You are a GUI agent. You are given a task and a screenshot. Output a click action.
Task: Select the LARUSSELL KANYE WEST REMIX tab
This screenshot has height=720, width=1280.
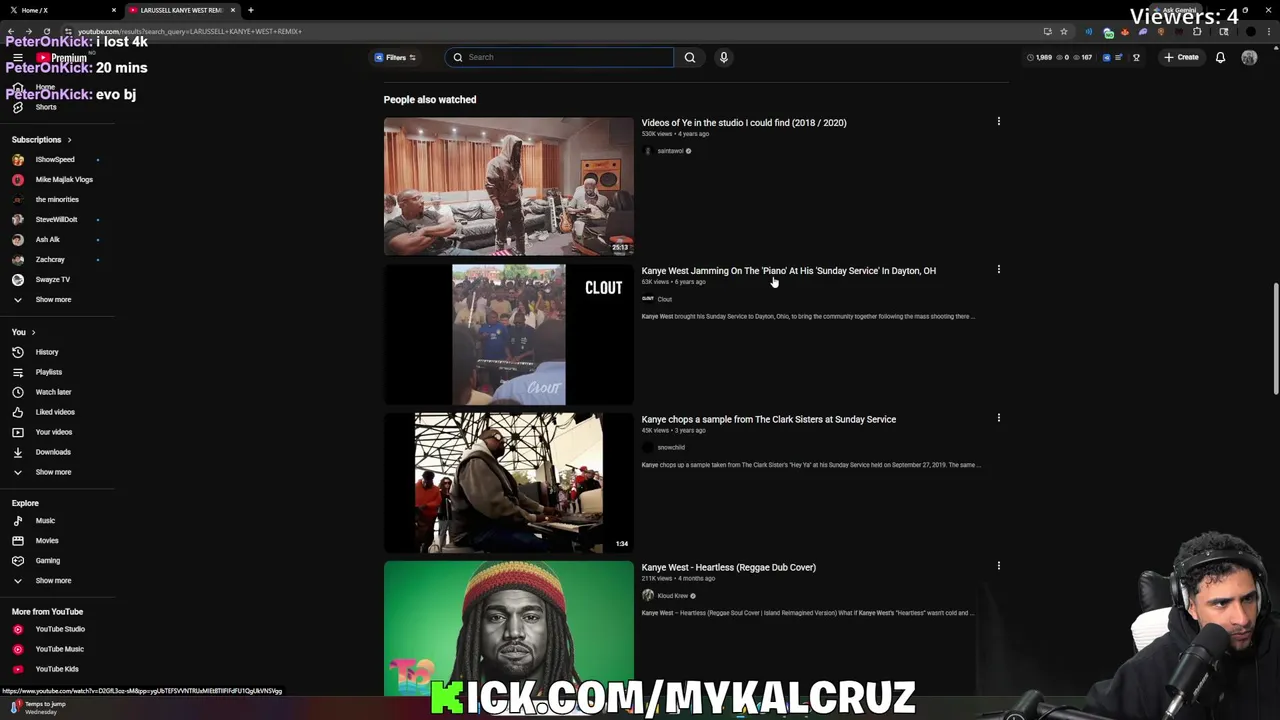[182, 10]
